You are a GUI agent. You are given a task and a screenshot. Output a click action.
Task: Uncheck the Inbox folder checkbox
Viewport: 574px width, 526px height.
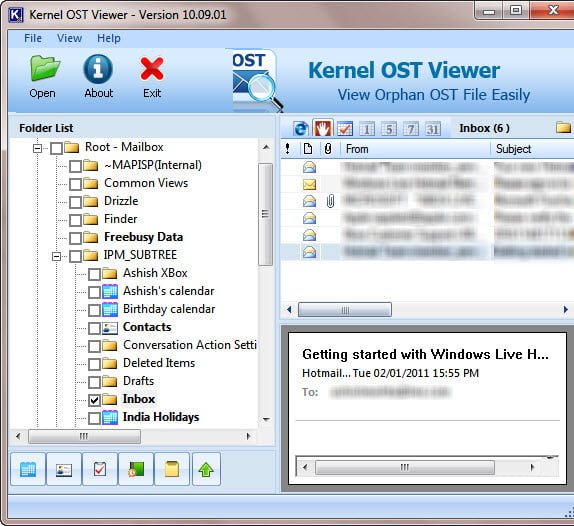[94, 400]
